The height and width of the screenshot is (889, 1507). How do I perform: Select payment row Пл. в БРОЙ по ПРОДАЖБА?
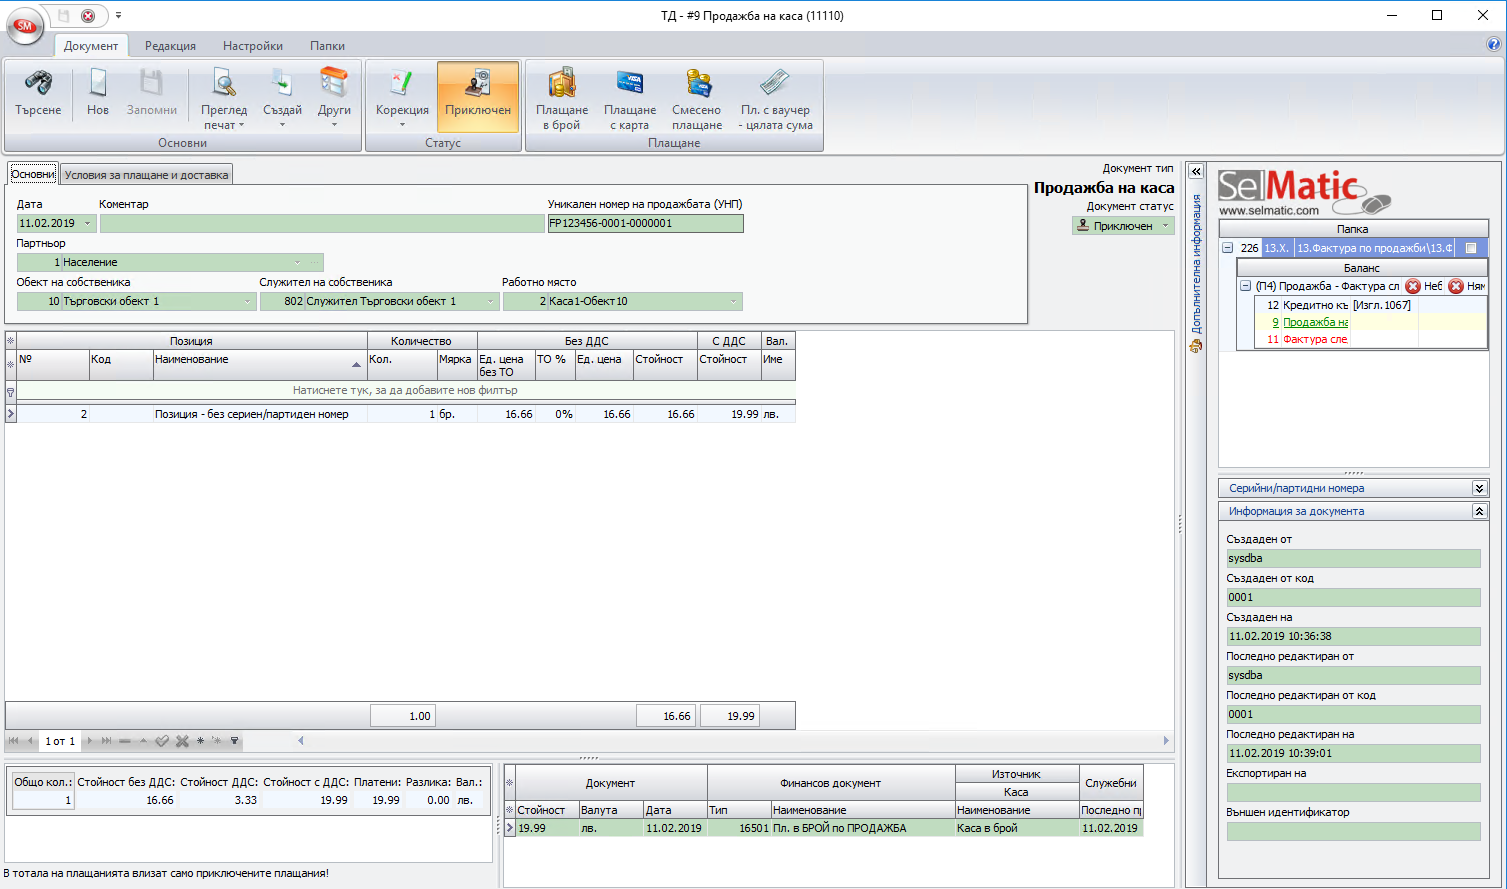coord(829,828)
